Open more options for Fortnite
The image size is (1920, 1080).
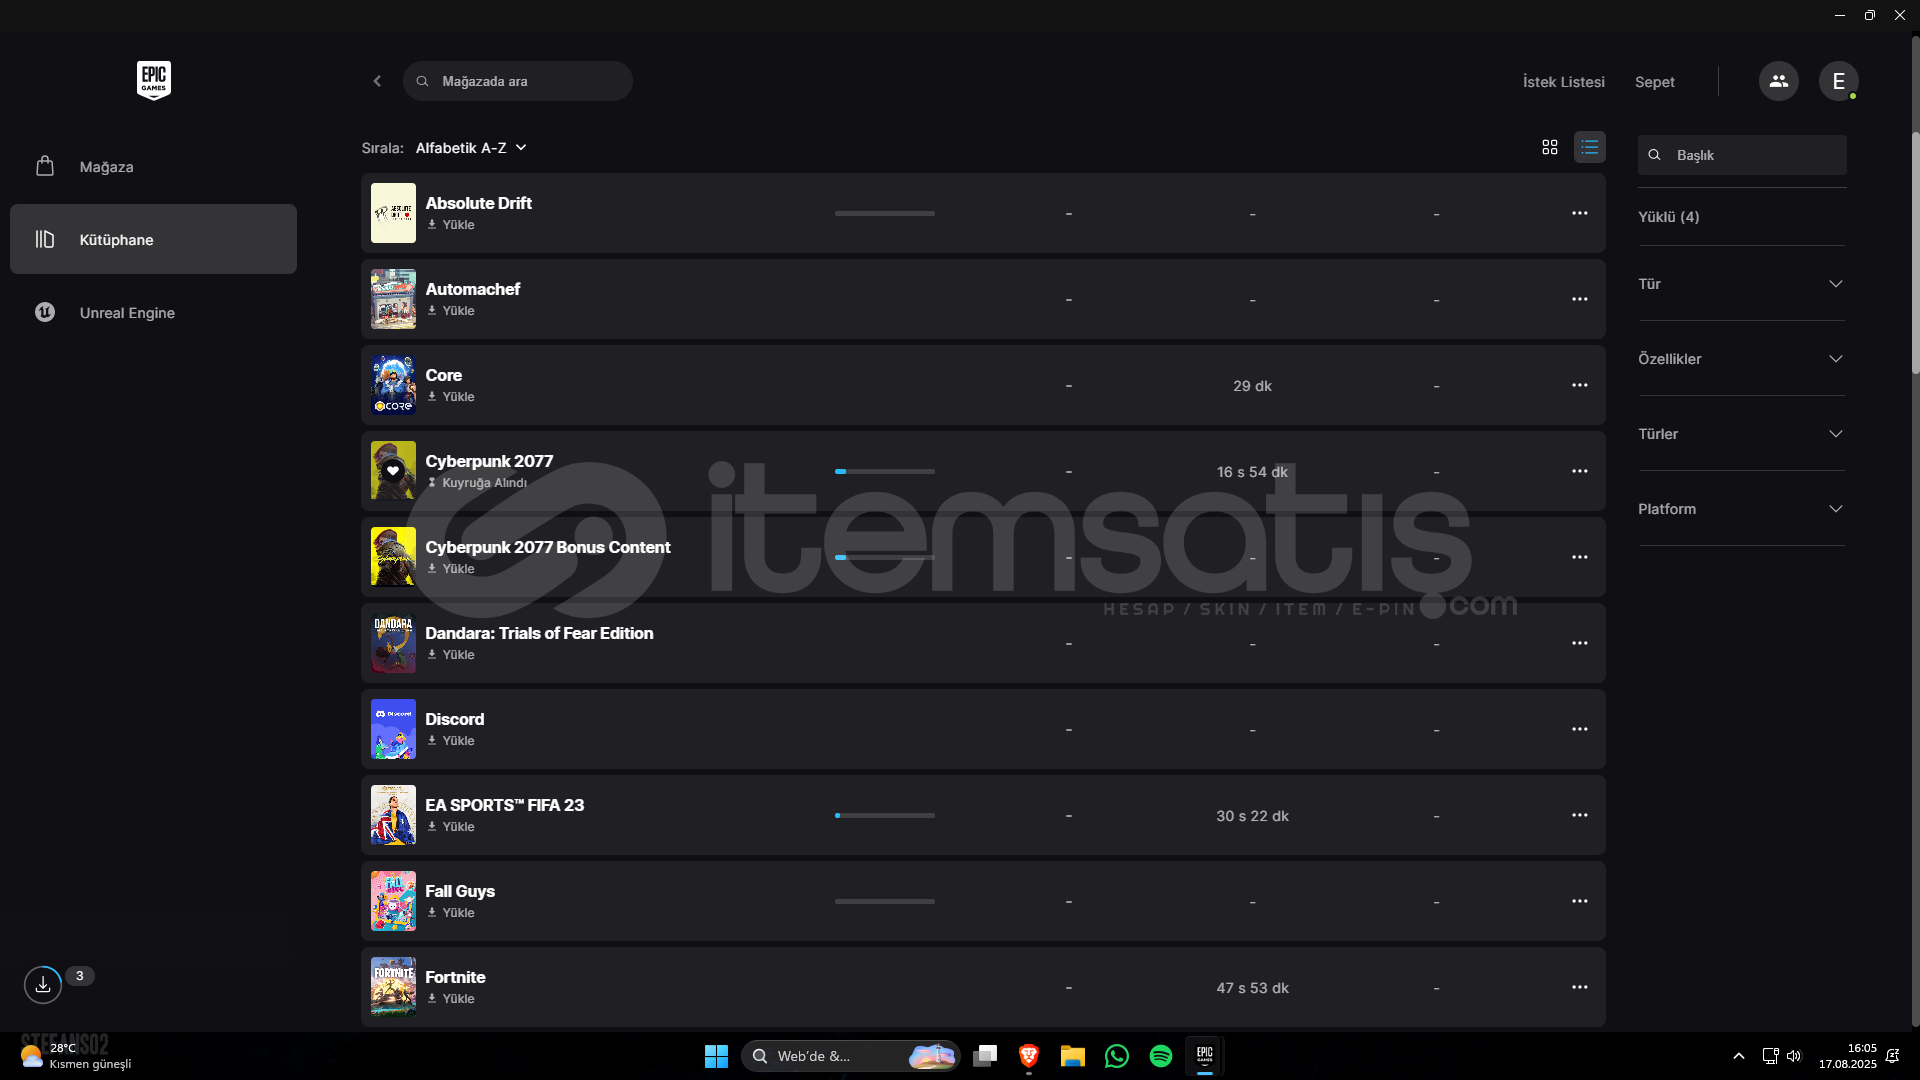(1580, 987)
